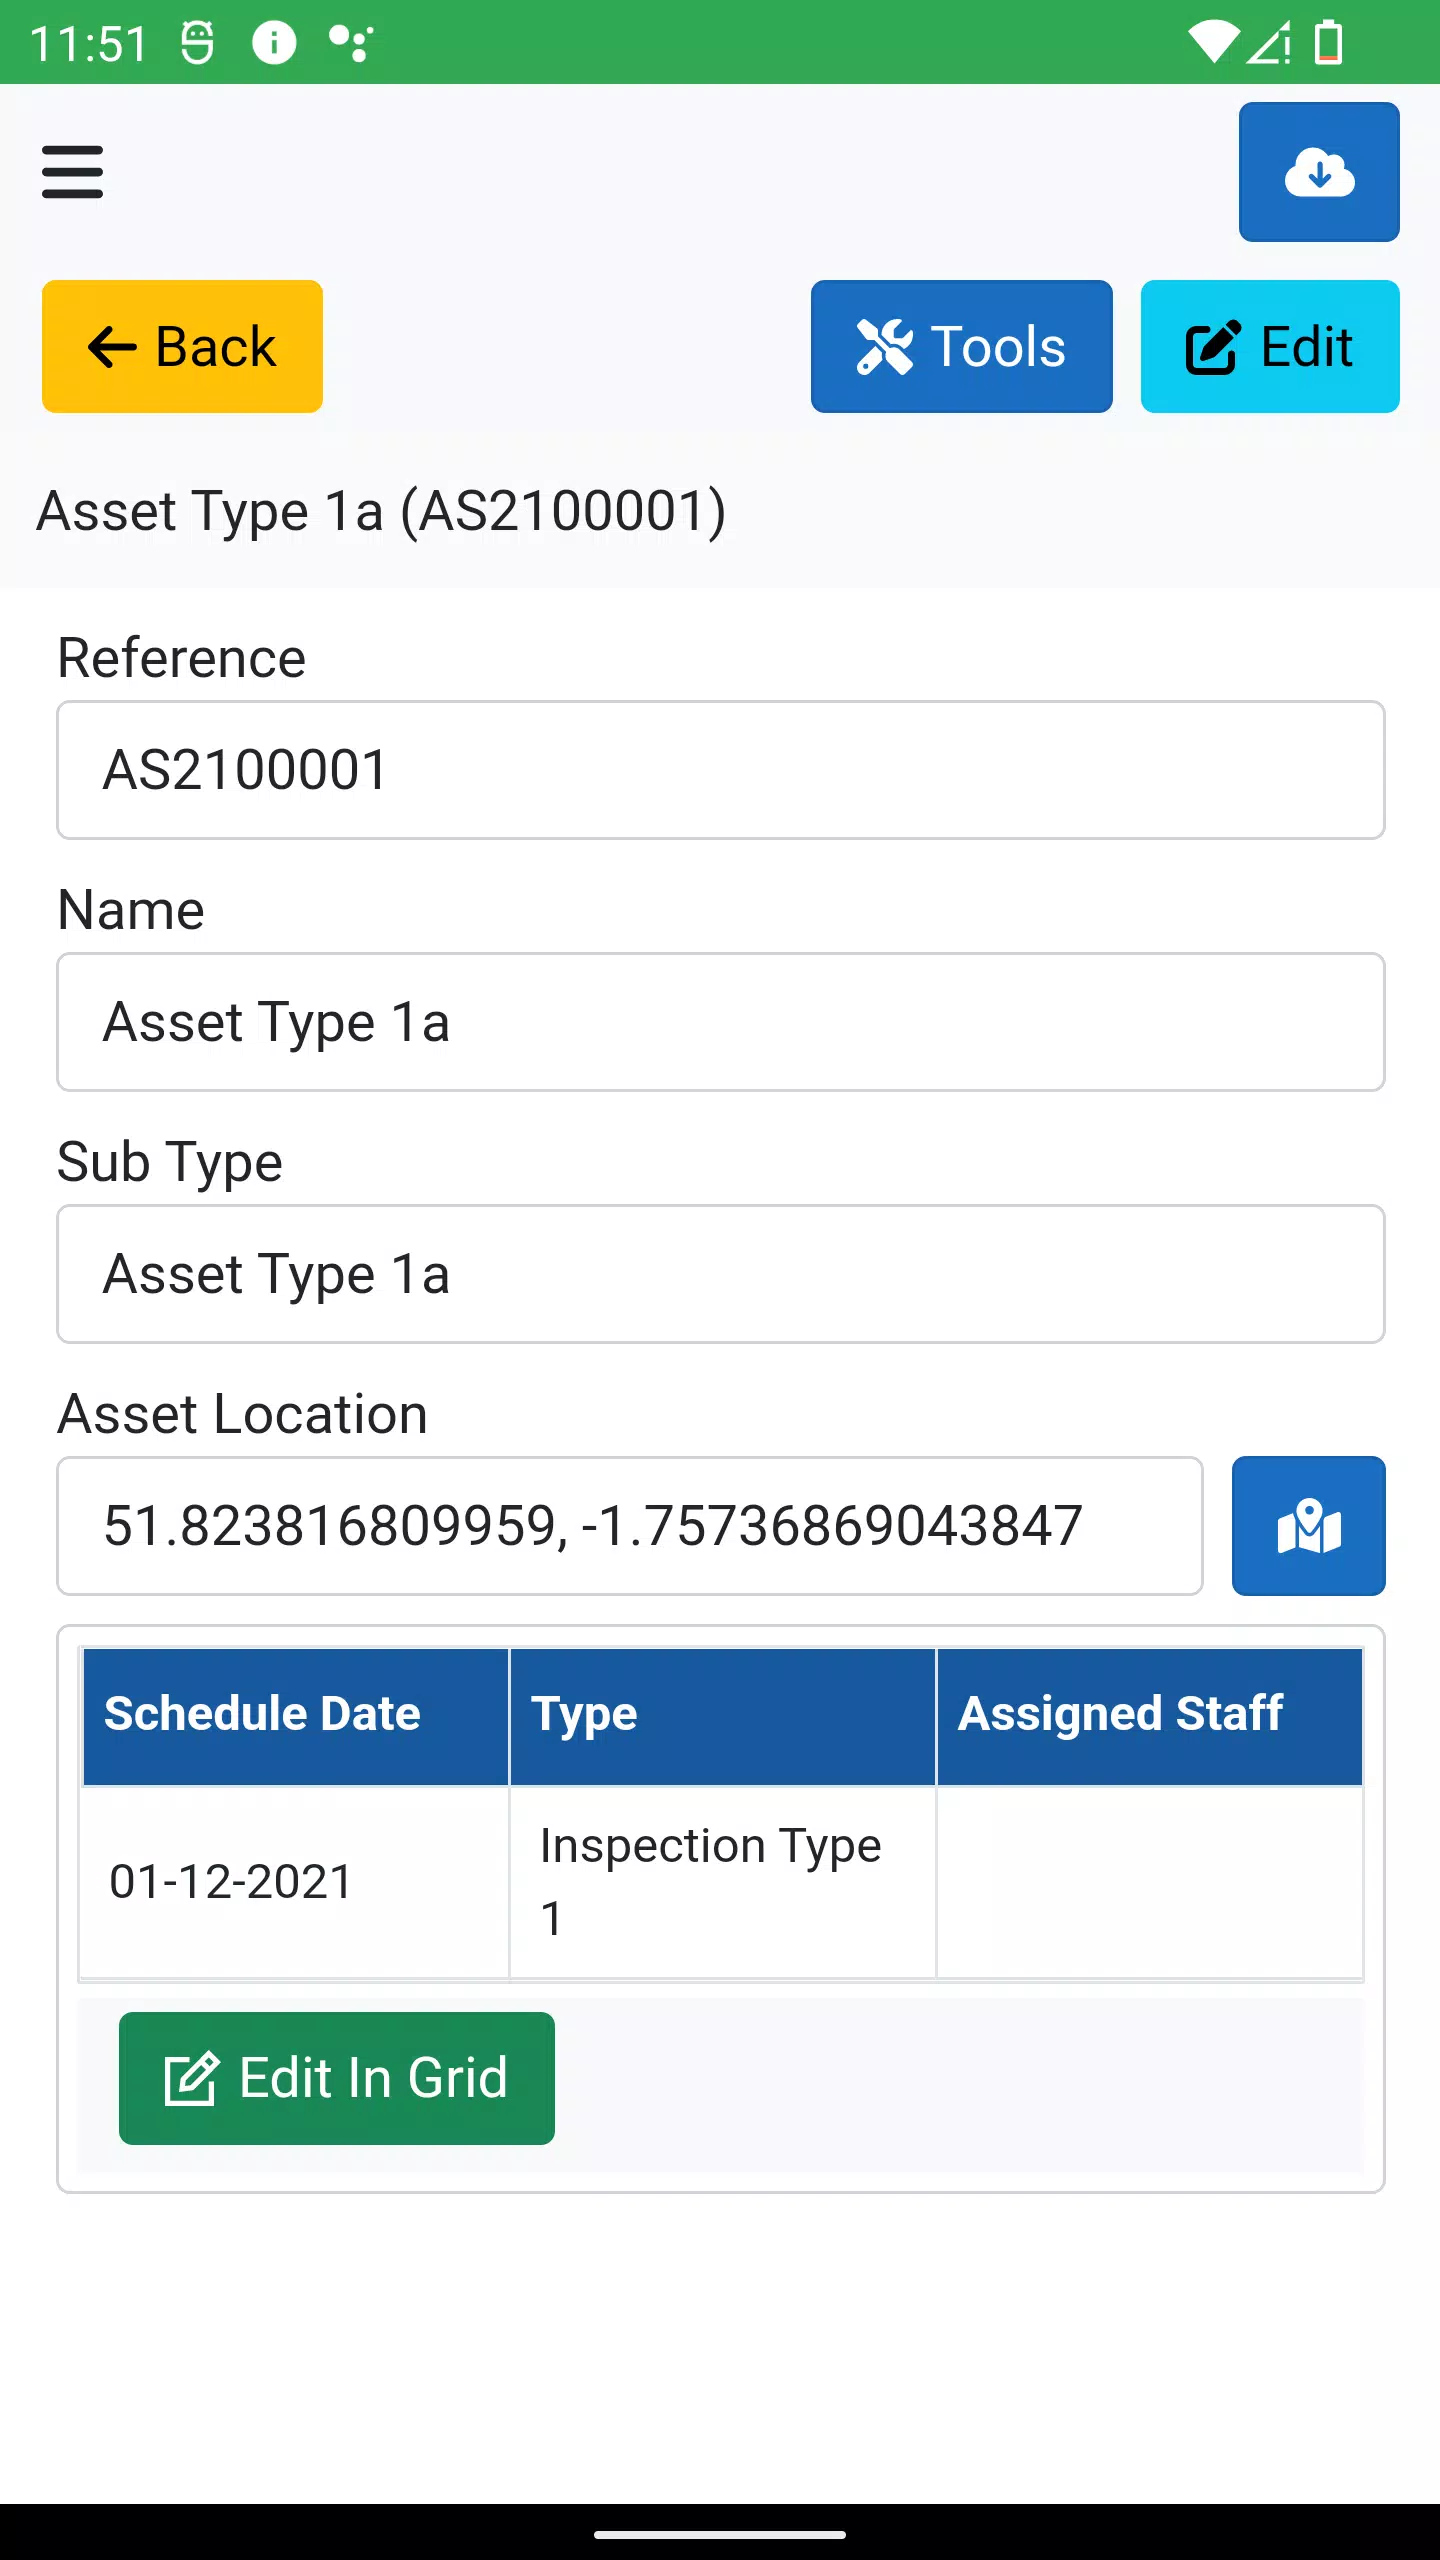The height and width of the screenshot is (2560, 1440).
Task: Click the Asset Type 1a (AS2100001) title
Action: [381, 512]
